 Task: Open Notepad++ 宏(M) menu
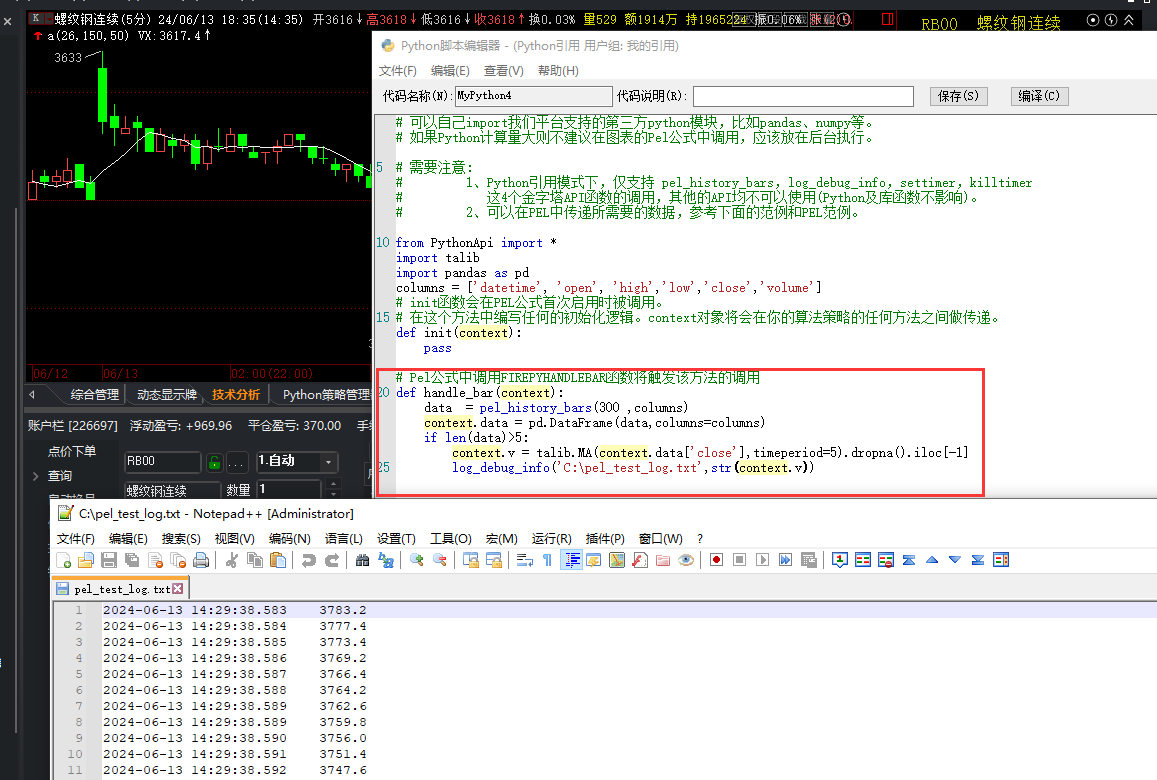pyautogui.click(x=502, y=539)
